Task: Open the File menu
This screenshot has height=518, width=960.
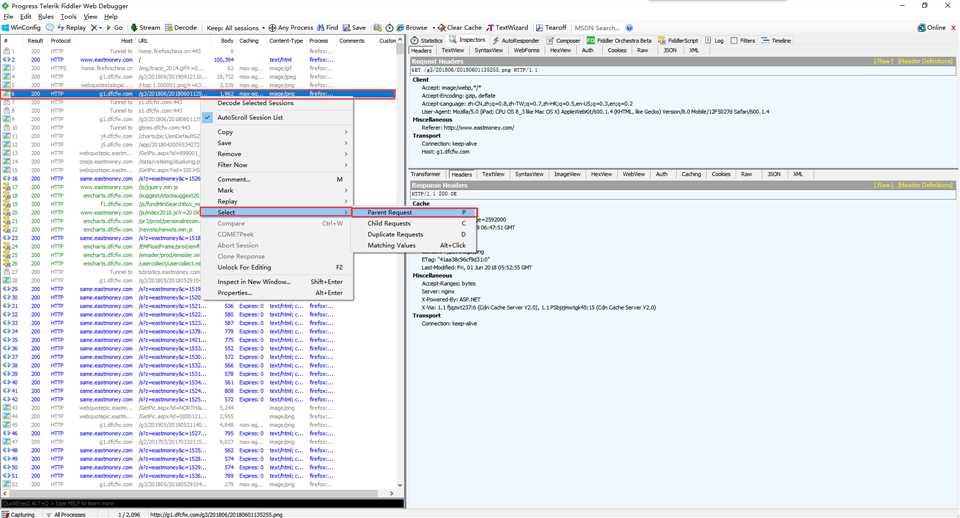Action: (8, 17)
